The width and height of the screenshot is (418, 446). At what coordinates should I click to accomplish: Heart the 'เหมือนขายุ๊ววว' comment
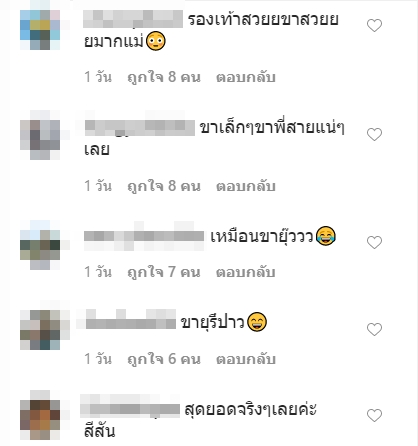click(x=374, y=242)
